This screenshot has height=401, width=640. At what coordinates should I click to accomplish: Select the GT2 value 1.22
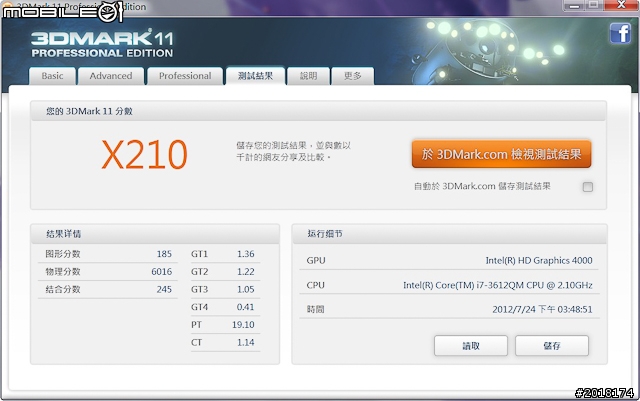point(246,272)
